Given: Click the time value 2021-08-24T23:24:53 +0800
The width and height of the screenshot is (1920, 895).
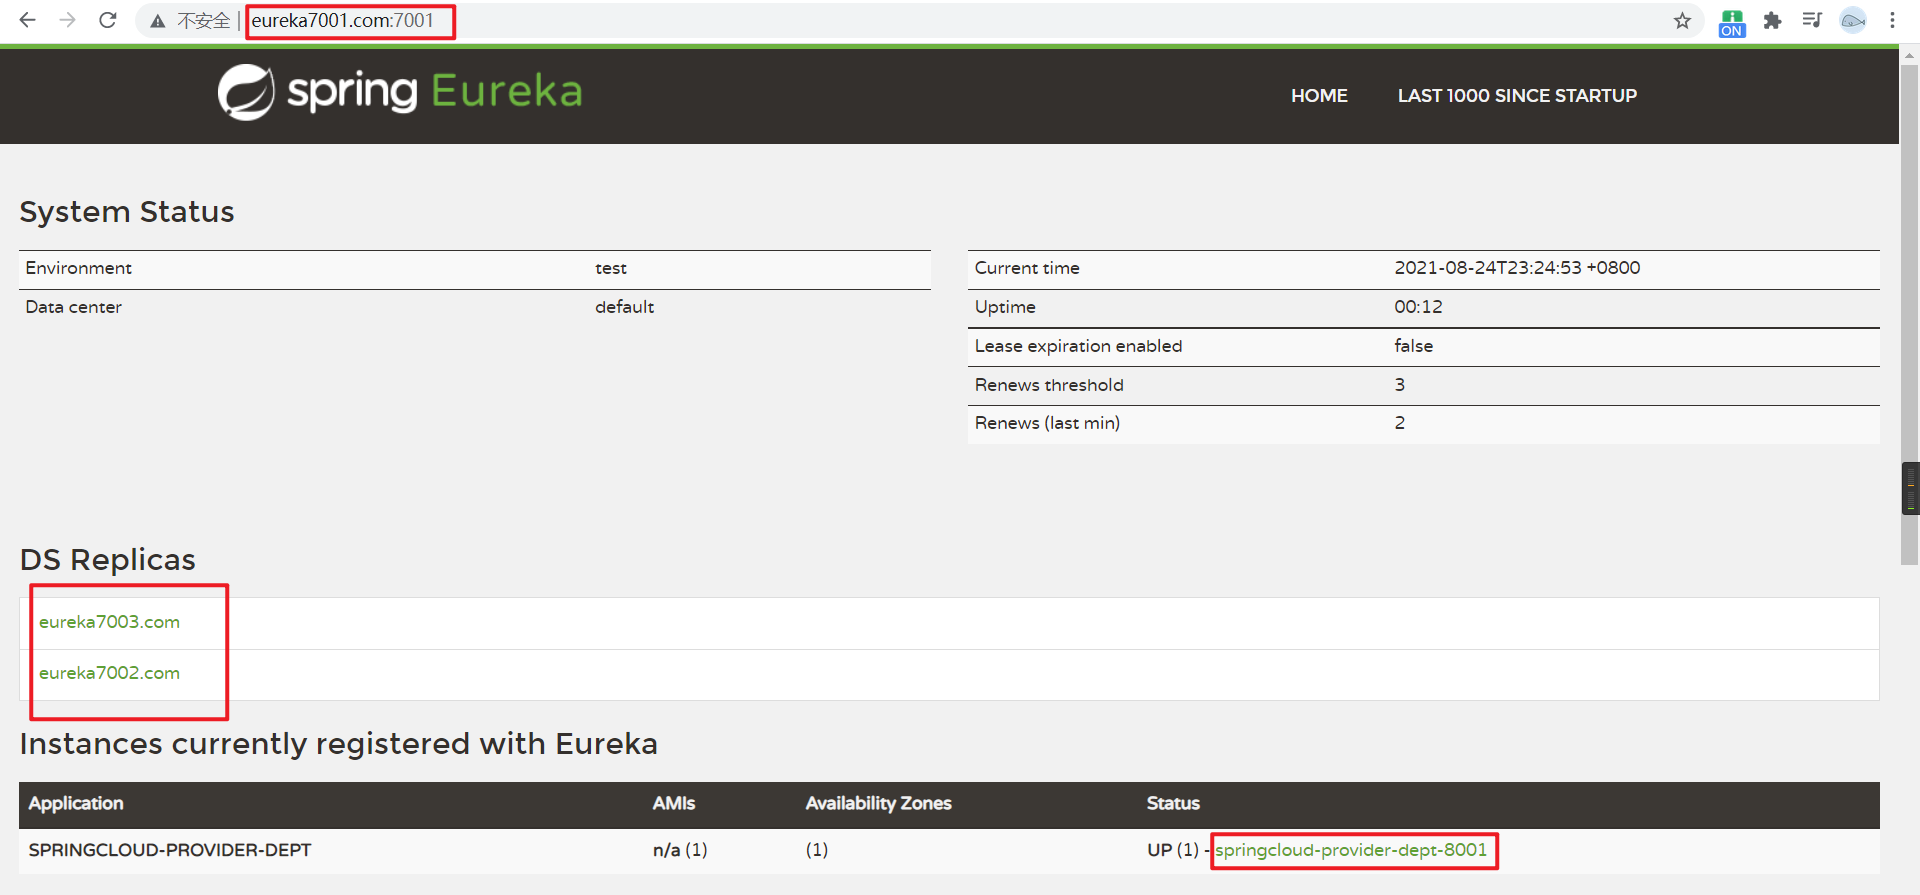Looking at the screenshot, I should [x=1517, y=268].
